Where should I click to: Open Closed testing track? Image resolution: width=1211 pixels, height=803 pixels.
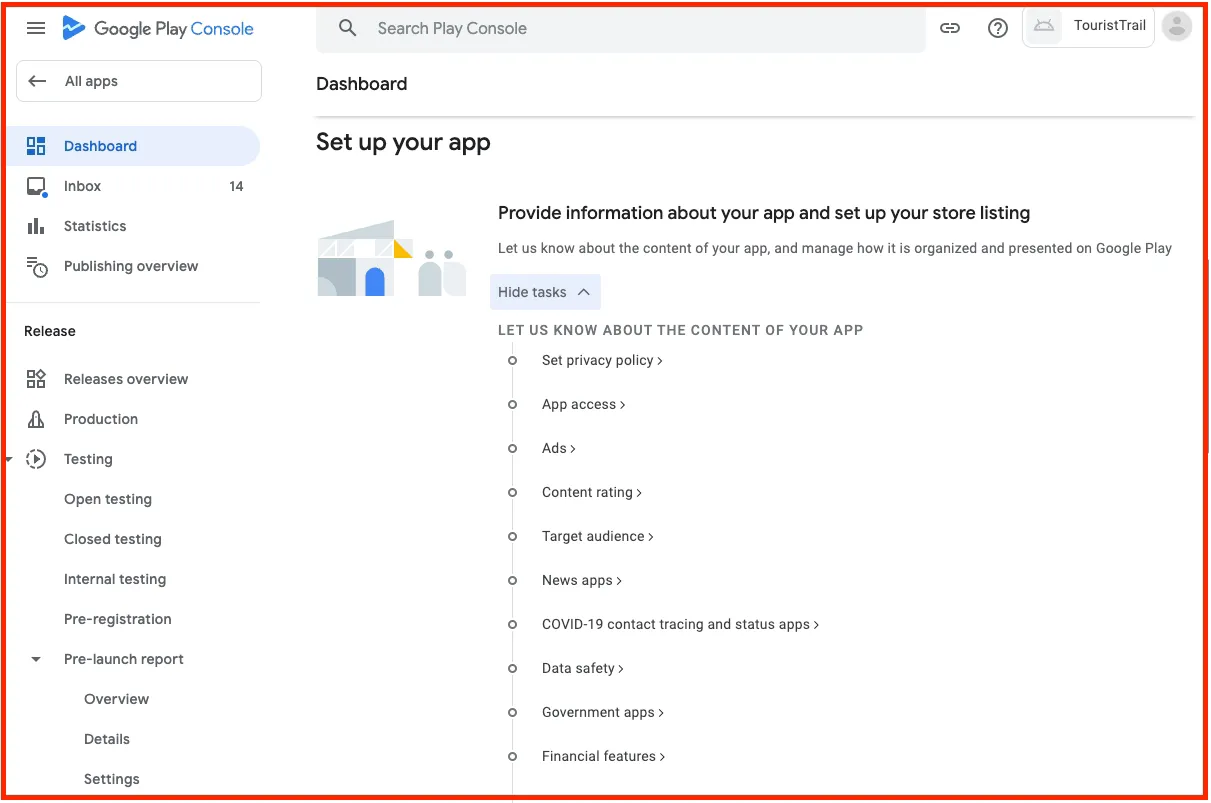click(113, 539)
